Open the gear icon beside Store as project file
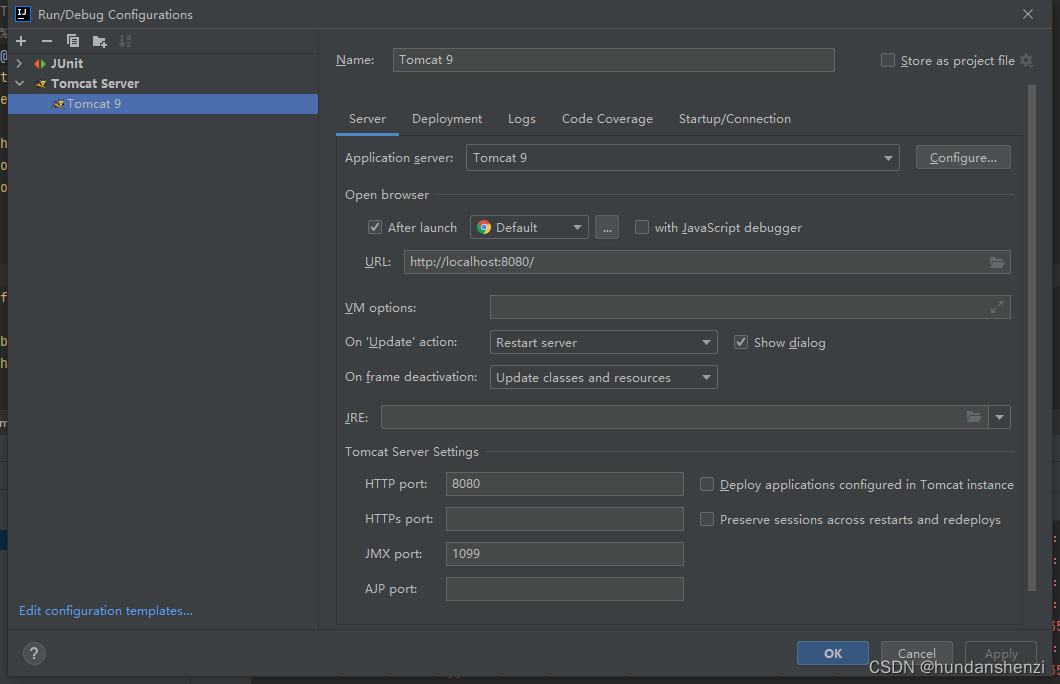This screenshot has height=684, width=1060. (x=1026, y=61)
